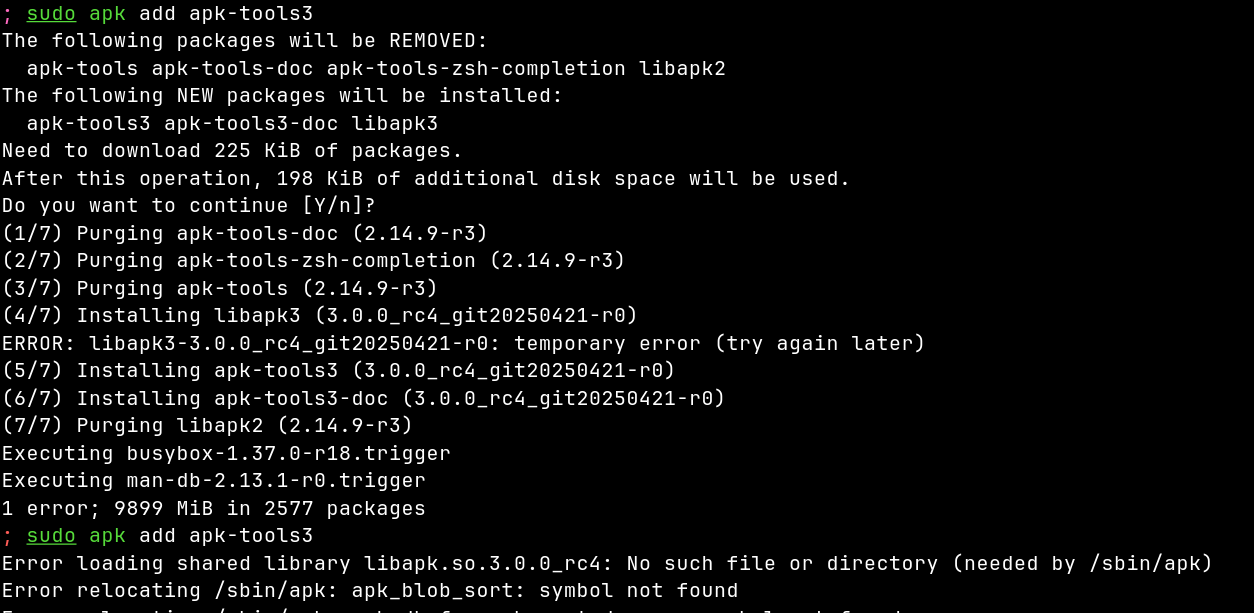Click the underlined sudo in second command

(51, 535)
